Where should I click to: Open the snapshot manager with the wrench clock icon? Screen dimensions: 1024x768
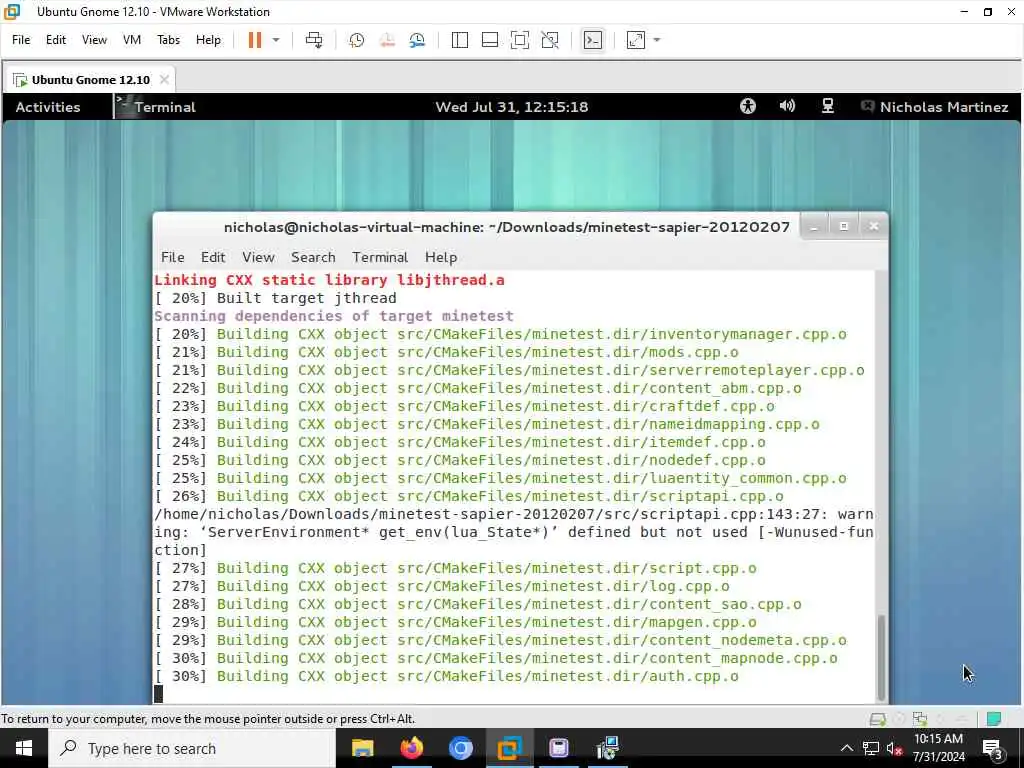(x=417, y=40)
